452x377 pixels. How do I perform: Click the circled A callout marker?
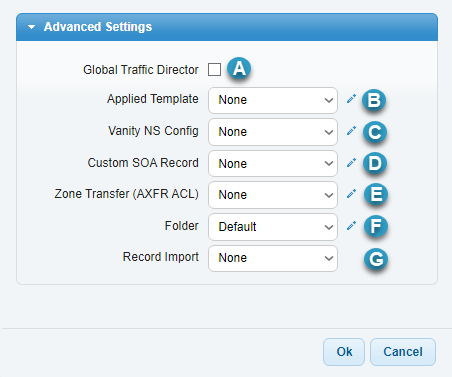[239, 69]
